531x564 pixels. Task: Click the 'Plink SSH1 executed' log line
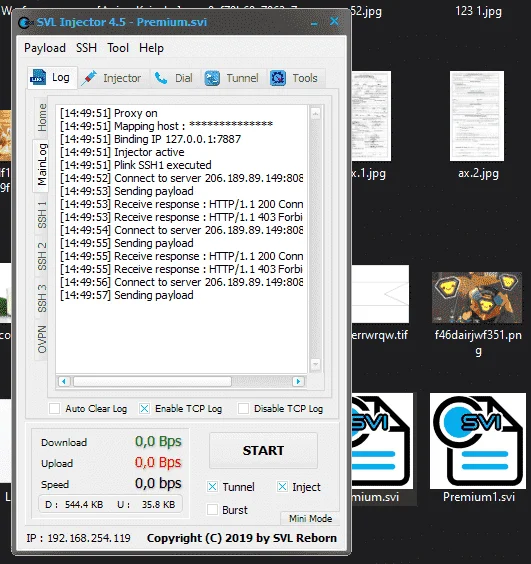(136, 165)
